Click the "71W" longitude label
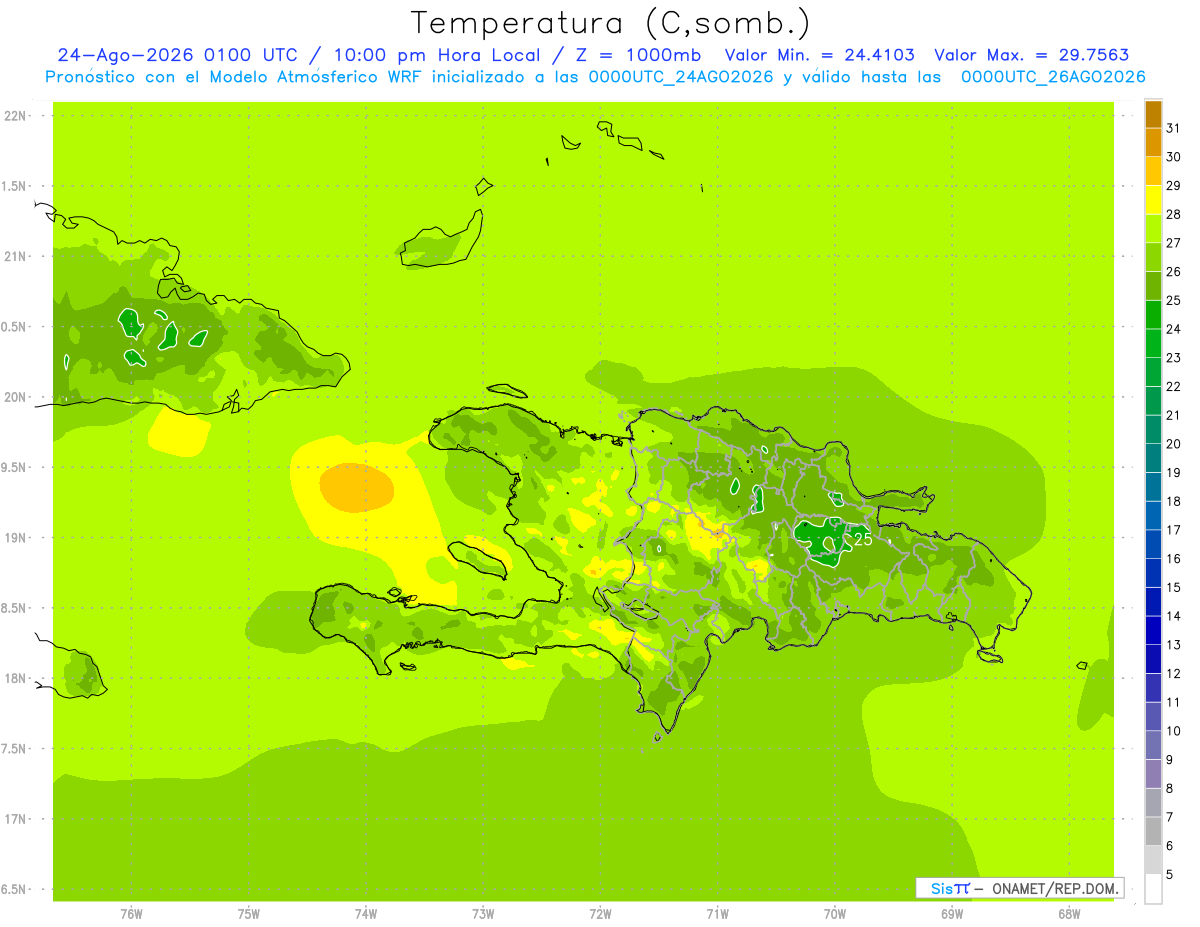 coord(717,914)
